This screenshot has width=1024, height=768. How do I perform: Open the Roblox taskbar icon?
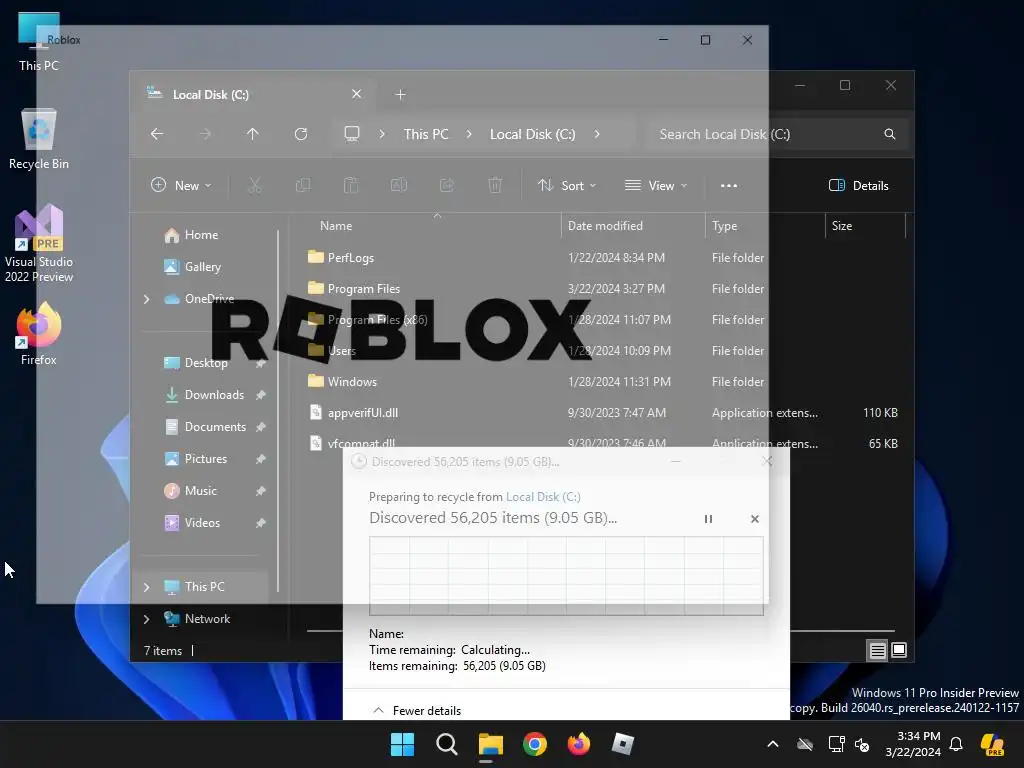(x=622, y=744)
